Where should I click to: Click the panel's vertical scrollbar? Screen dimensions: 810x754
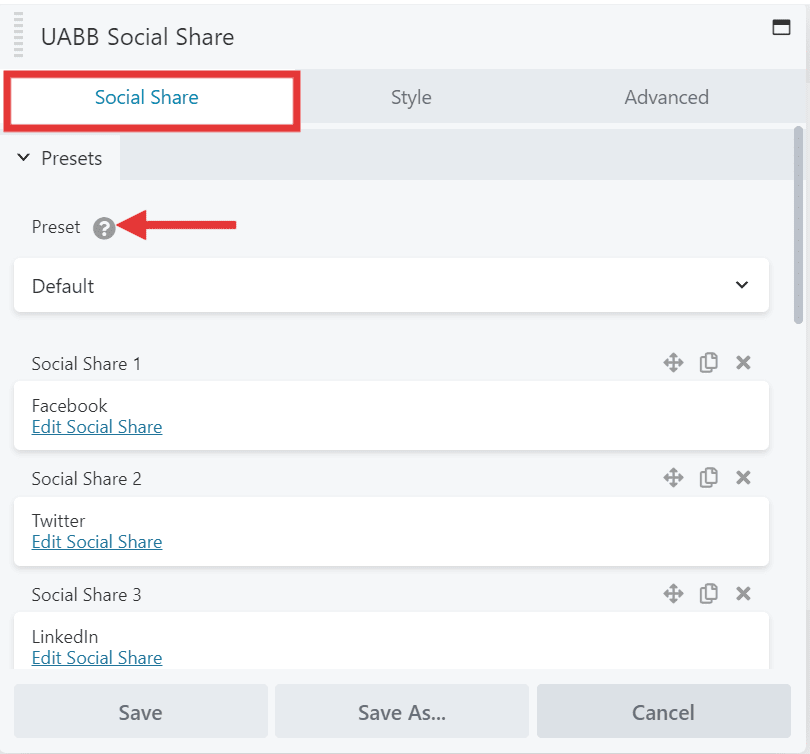pyautogui.click(x=798, y=225)
